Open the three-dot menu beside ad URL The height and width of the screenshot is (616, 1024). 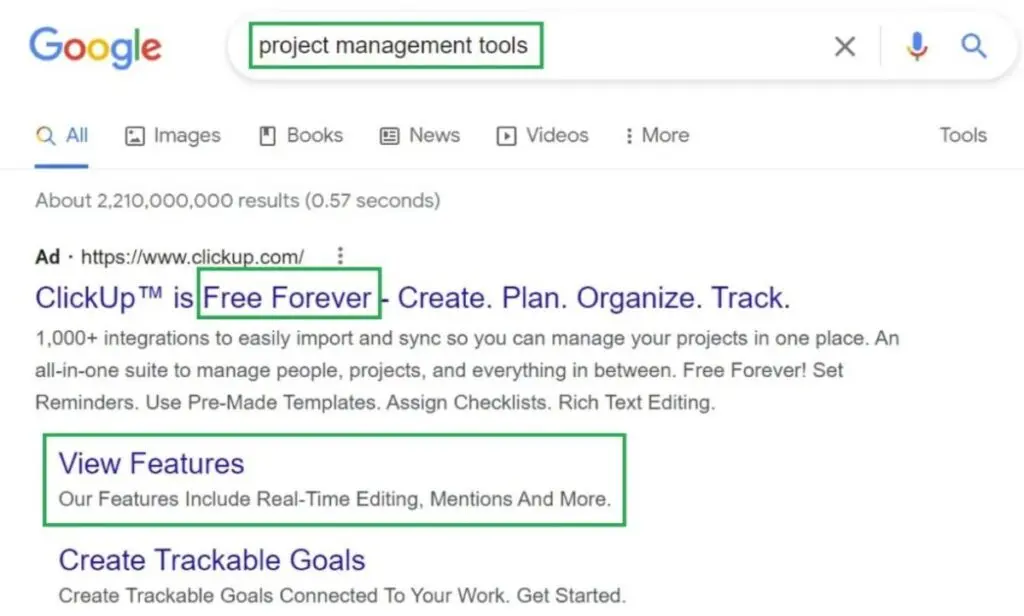click(x=341, y=256)
